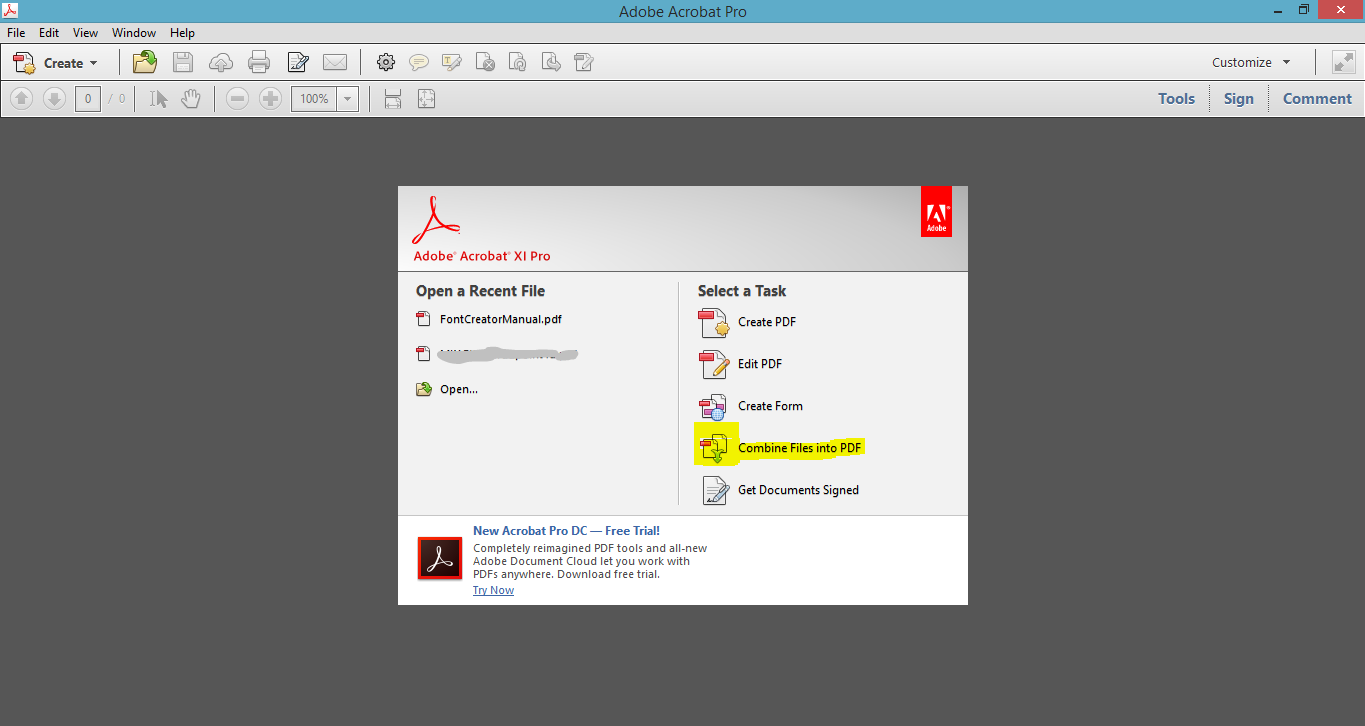Image resolution: width=1365 pixels, height=726 pixels.
Task: Open a file using the folder icon
Action: (145, 62)
